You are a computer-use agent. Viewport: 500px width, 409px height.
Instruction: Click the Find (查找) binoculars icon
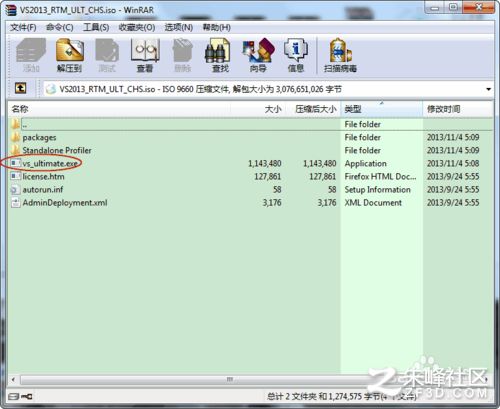coord(220,55)
